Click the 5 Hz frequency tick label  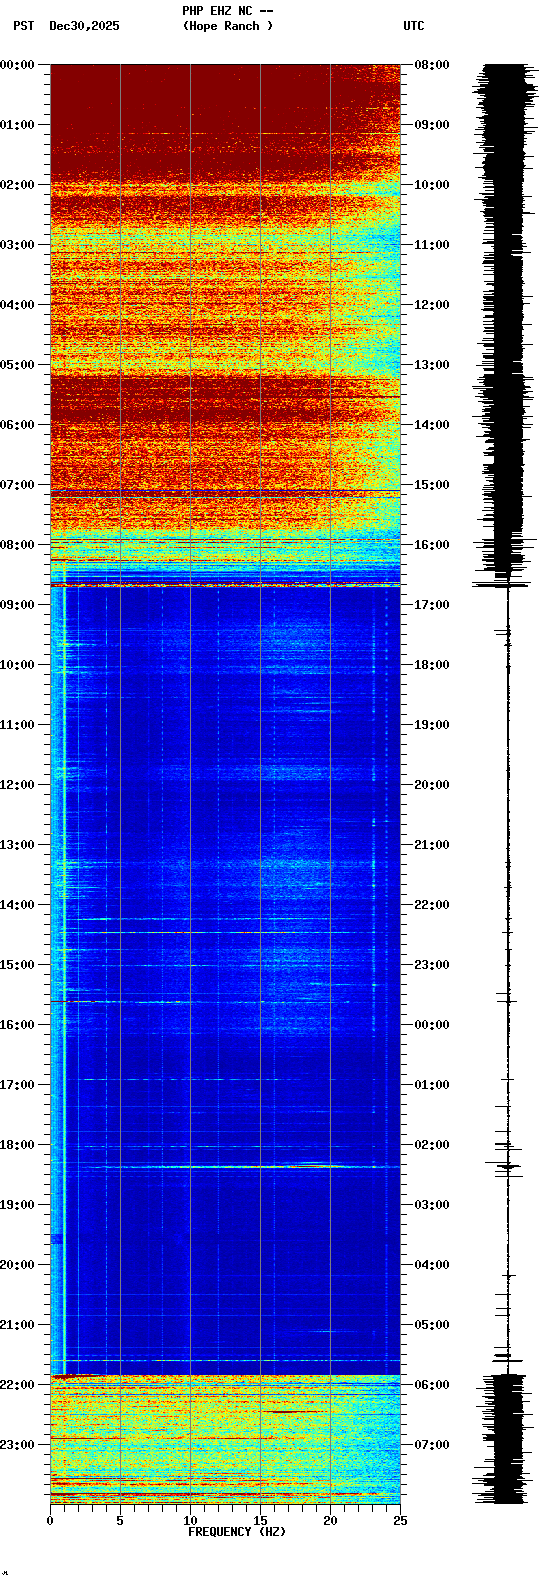point(120,1520)
